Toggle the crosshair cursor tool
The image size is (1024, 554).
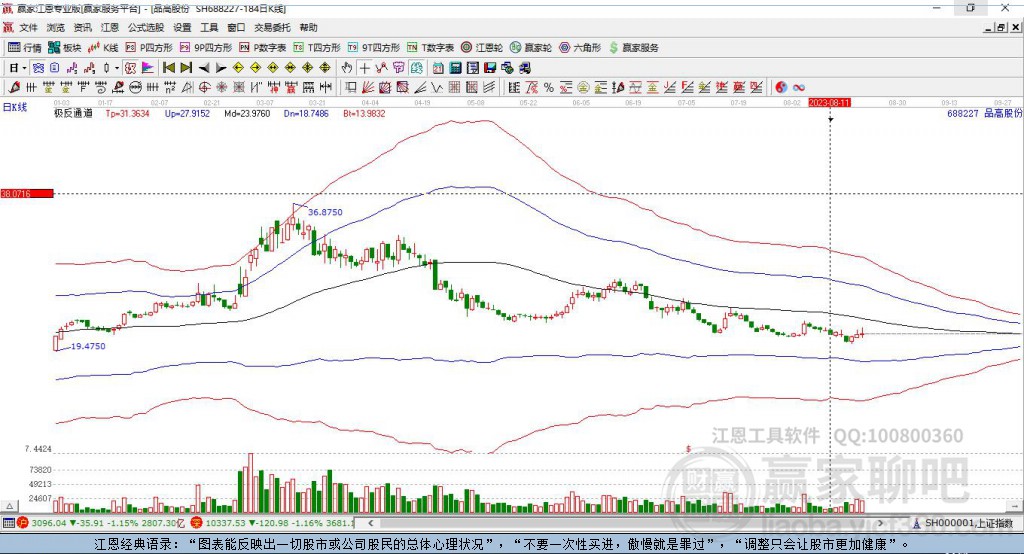point(364,68)
